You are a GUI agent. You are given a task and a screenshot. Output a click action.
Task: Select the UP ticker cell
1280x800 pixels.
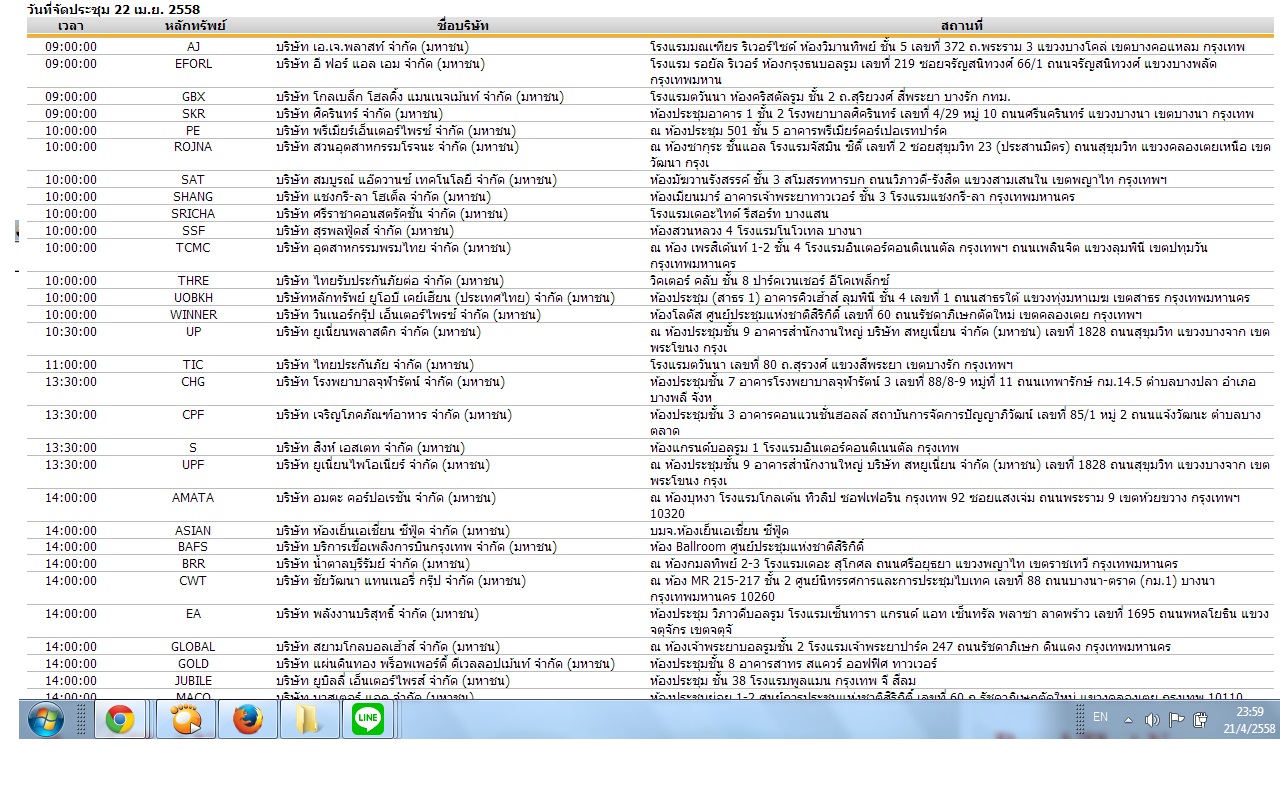[194, 331]
